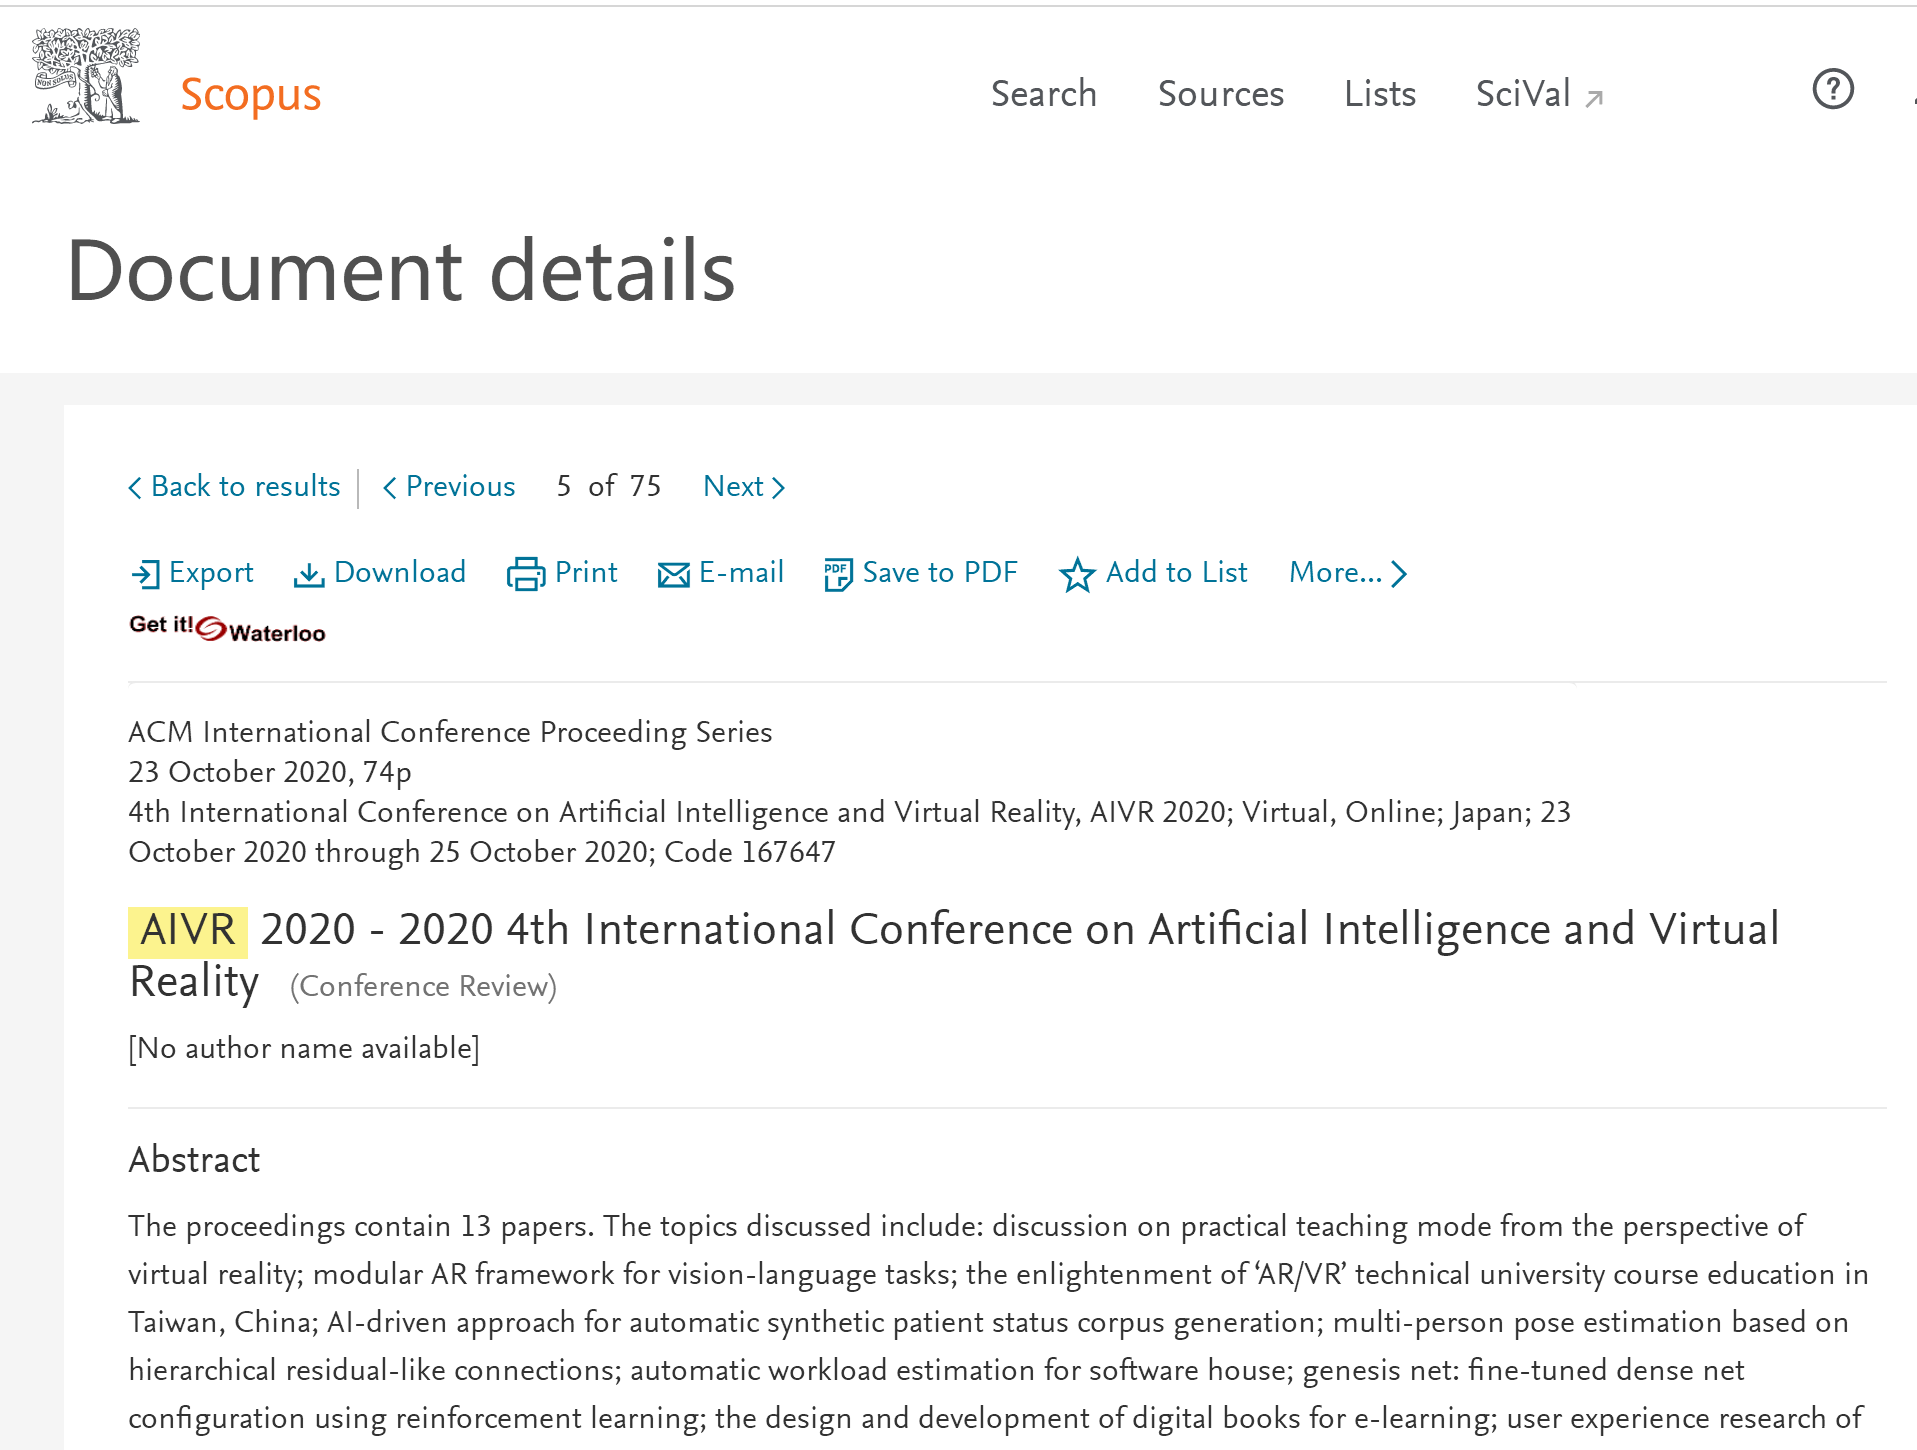
Task: Click the Print link text
Action: 586,573
